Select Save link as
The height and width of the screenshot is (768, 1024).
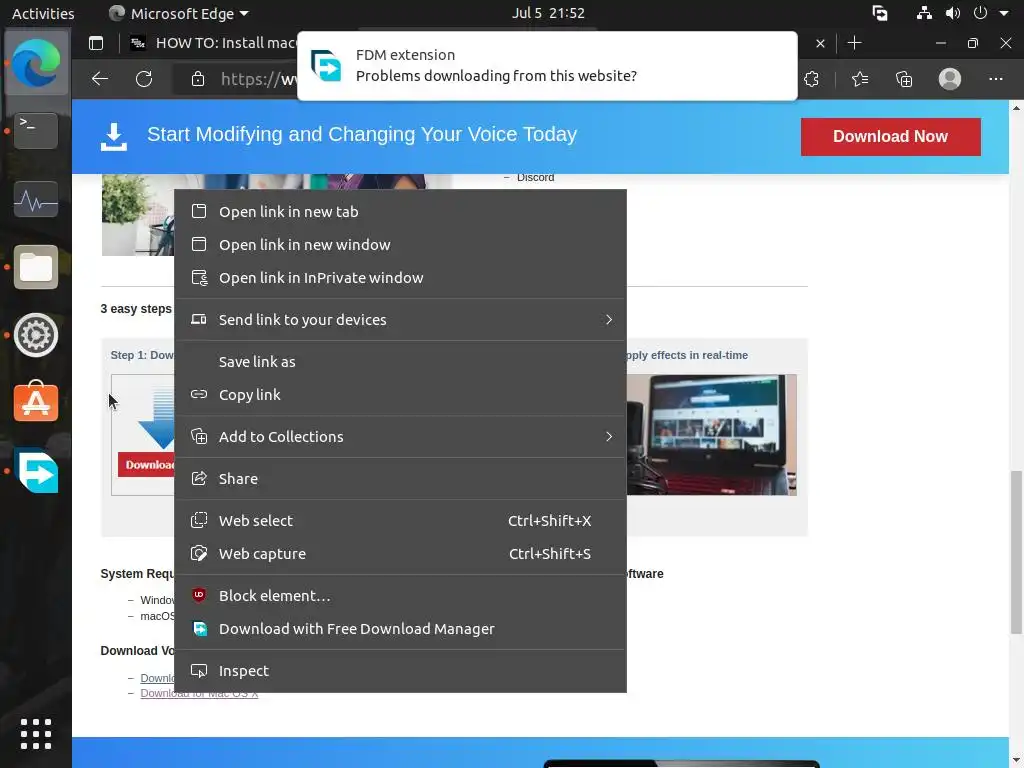click(x=400, y=361)
